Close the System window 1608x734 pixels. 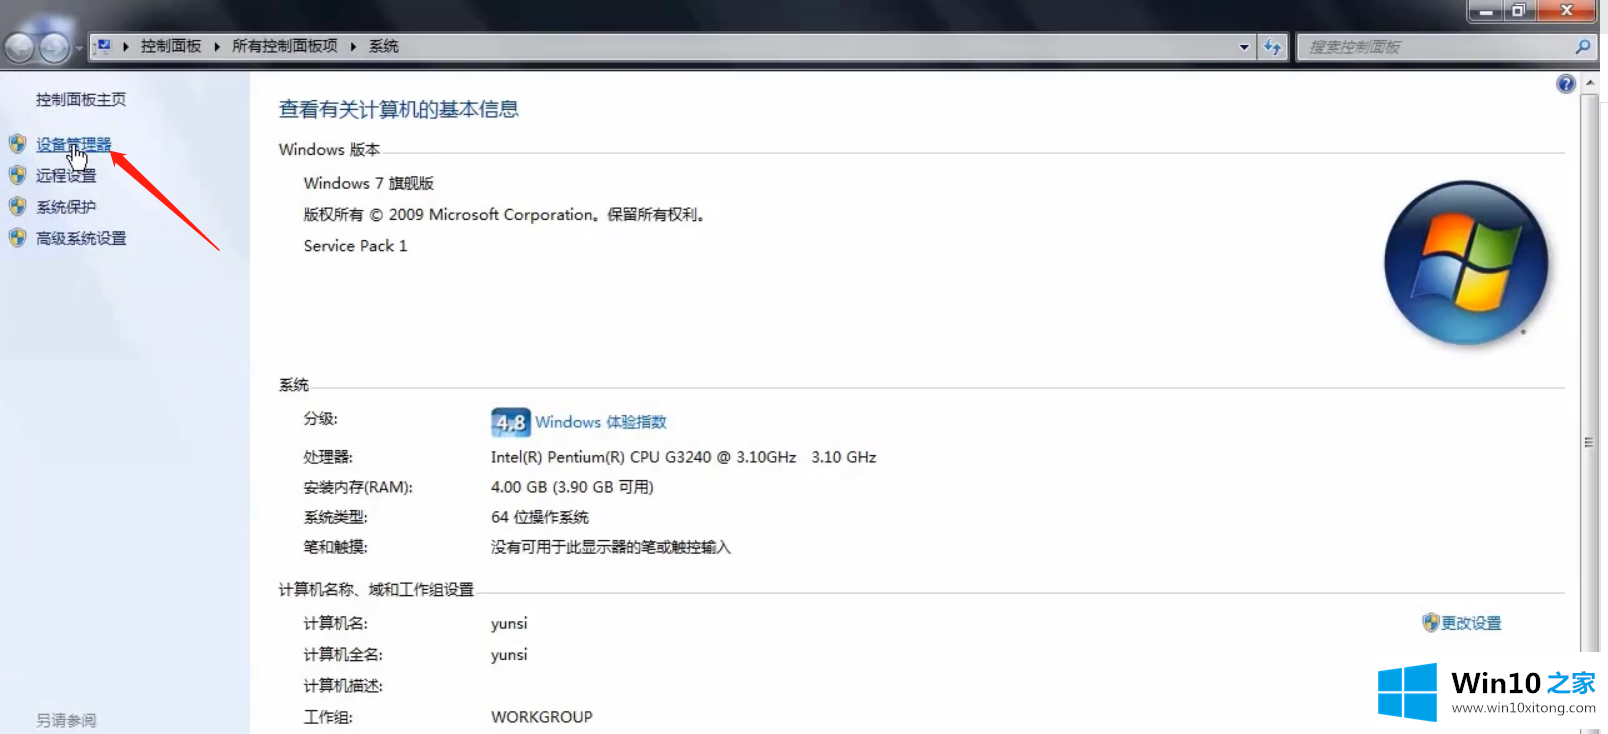tap(1566, 11)
